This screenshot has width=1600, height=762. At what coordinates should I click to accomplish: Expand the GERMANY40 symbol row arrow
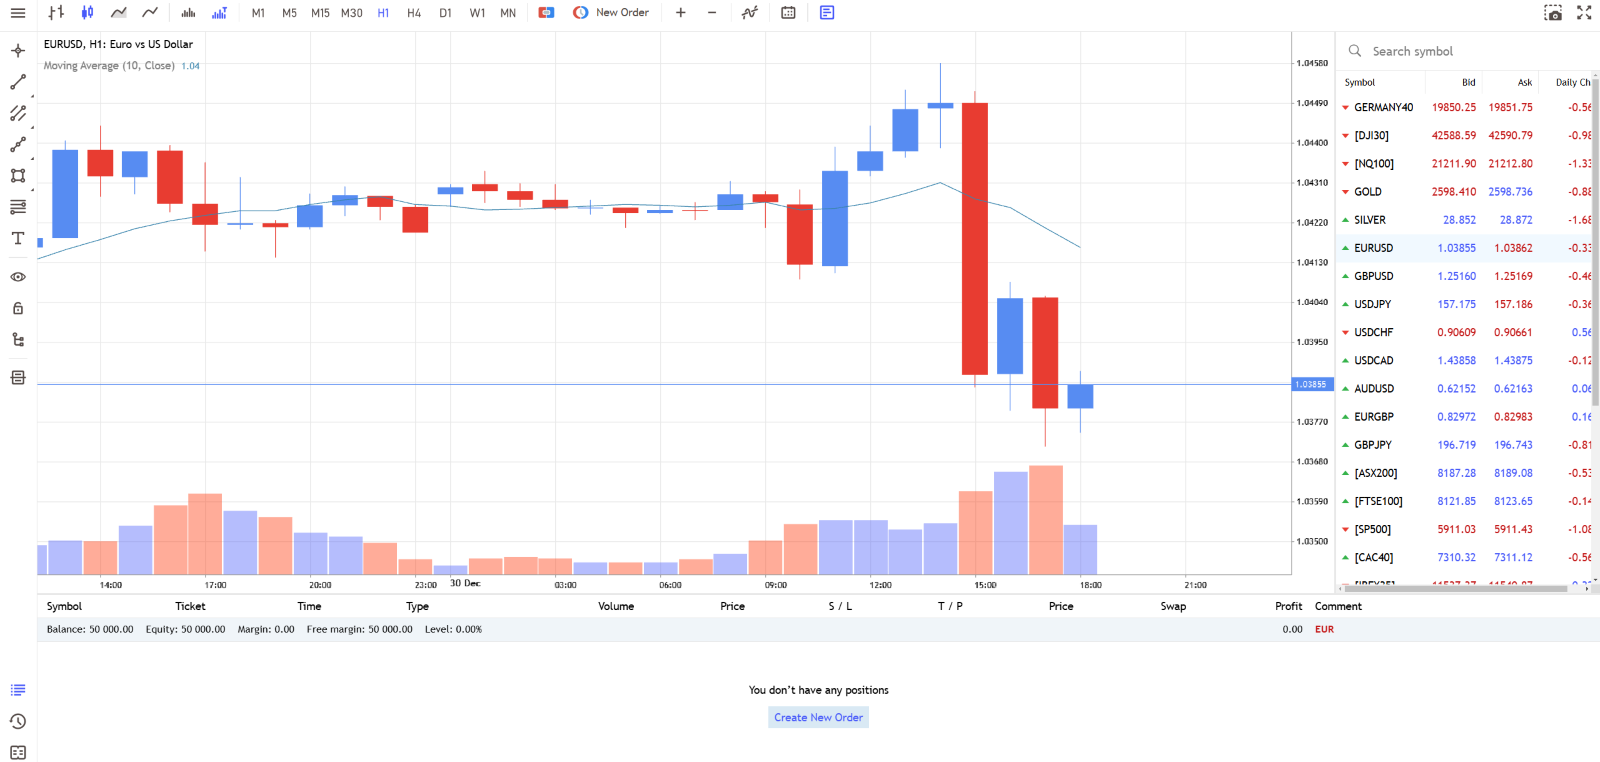1345,108
